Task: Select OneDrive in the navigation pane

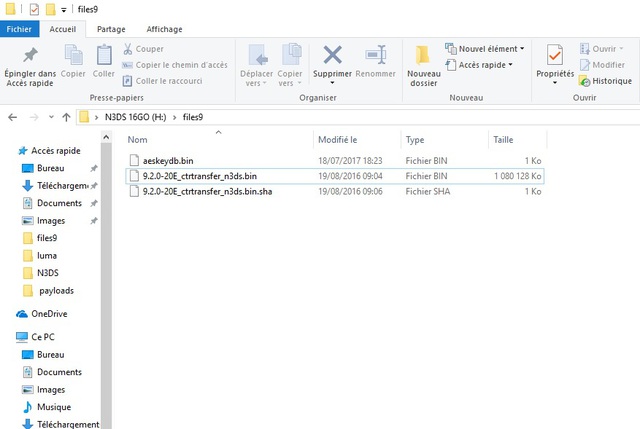Action: 49,313
